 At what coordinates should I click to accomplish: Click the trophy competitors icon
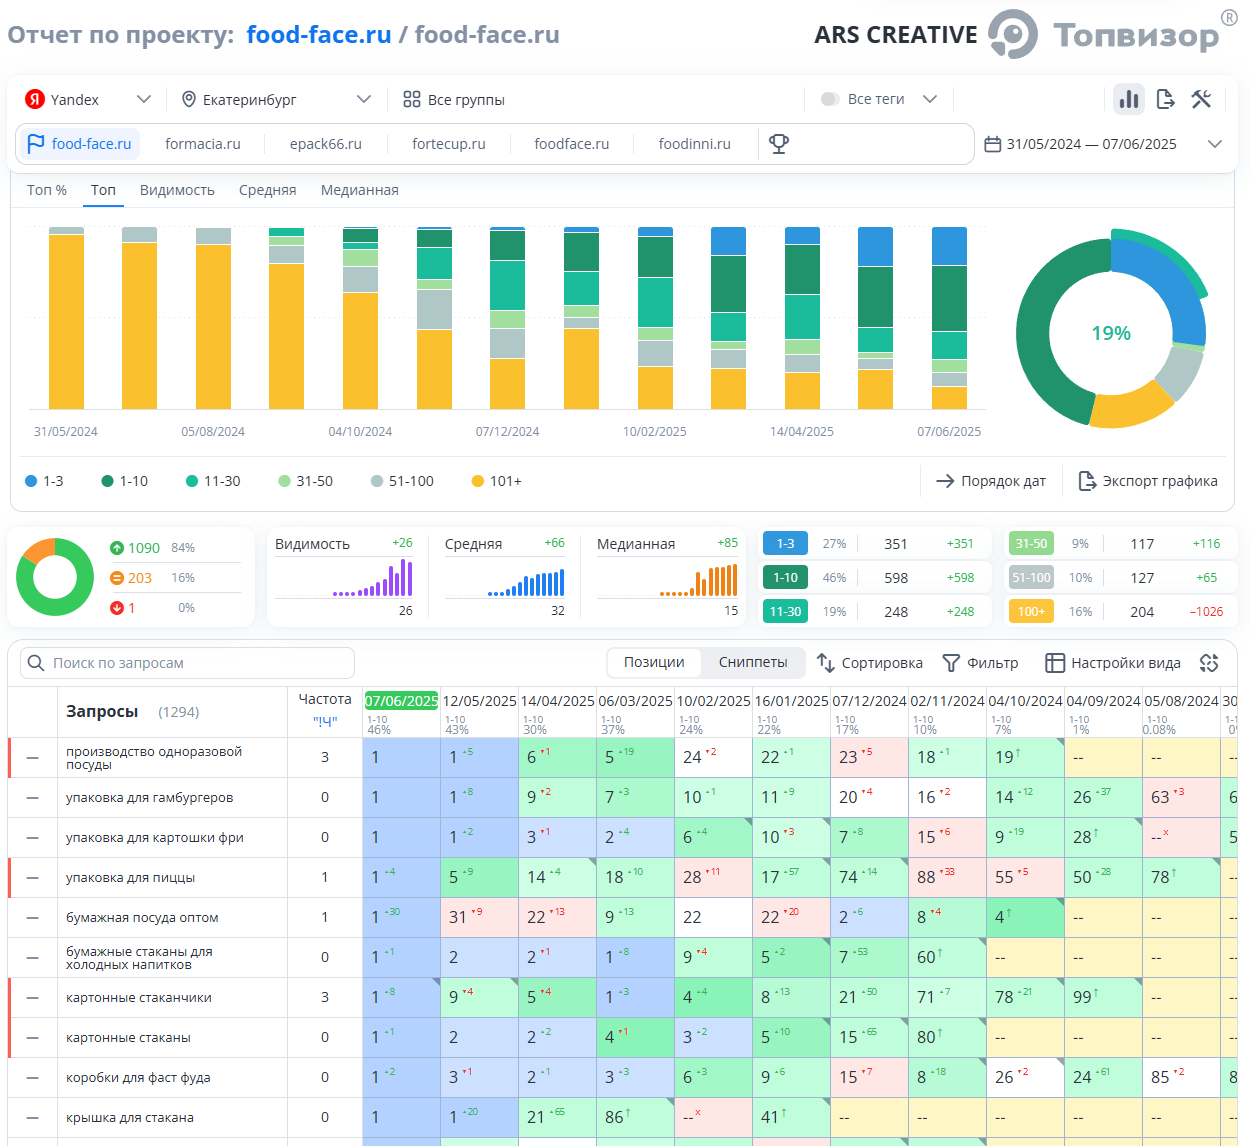coord(779,144)
